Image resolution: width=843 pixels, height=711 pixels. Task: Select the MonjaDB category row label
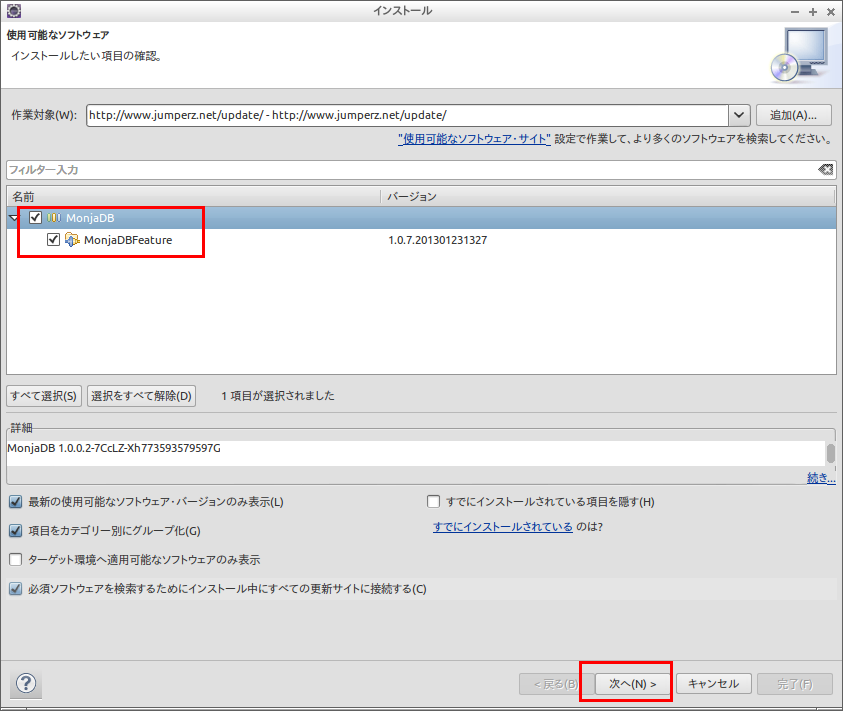pyautogui.click(x=90, y=218)
